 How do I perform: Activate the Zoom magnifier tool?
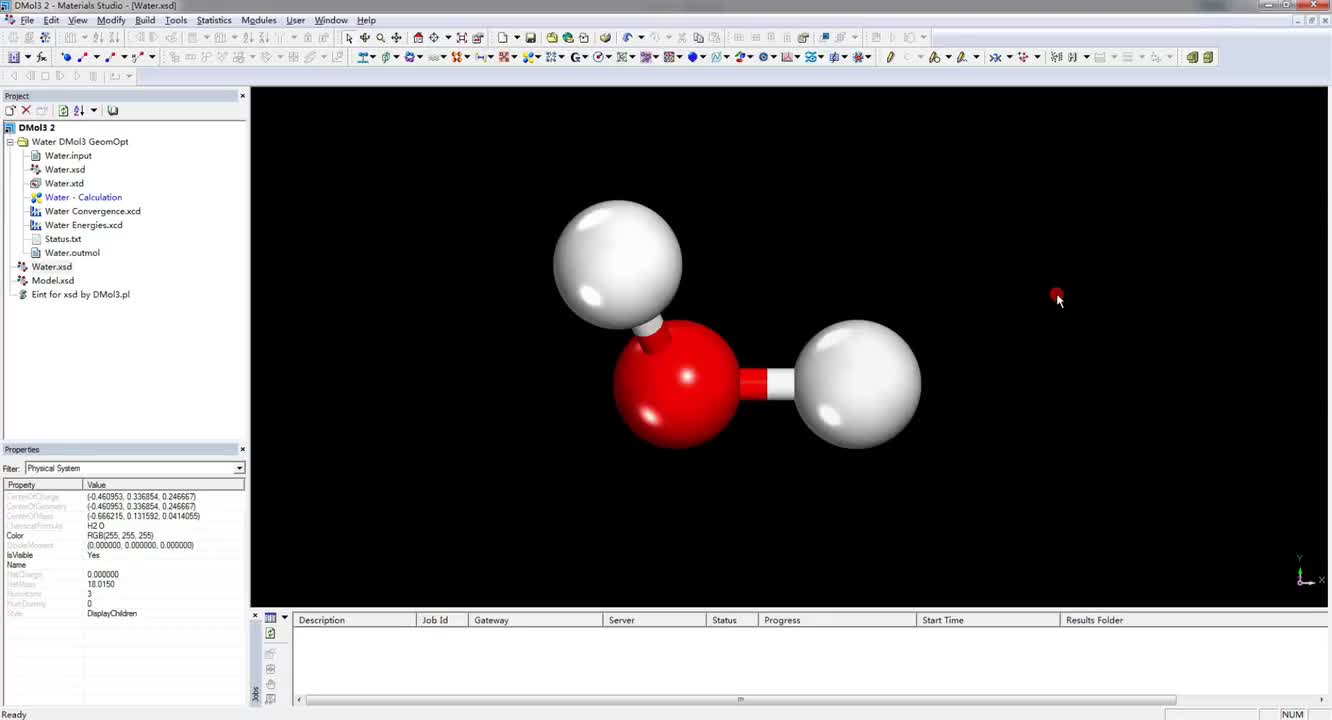(x=380, y=38)
